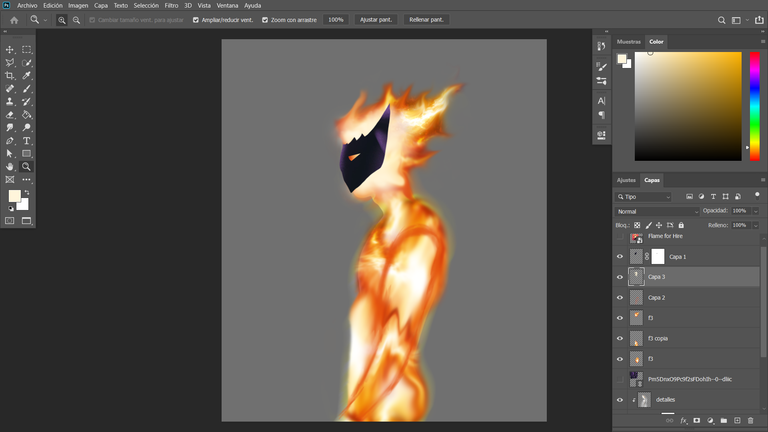Open the Color panel flyout menu
Image resolution: width=768 pixels, height=432 pixels.
coord(763,42)
